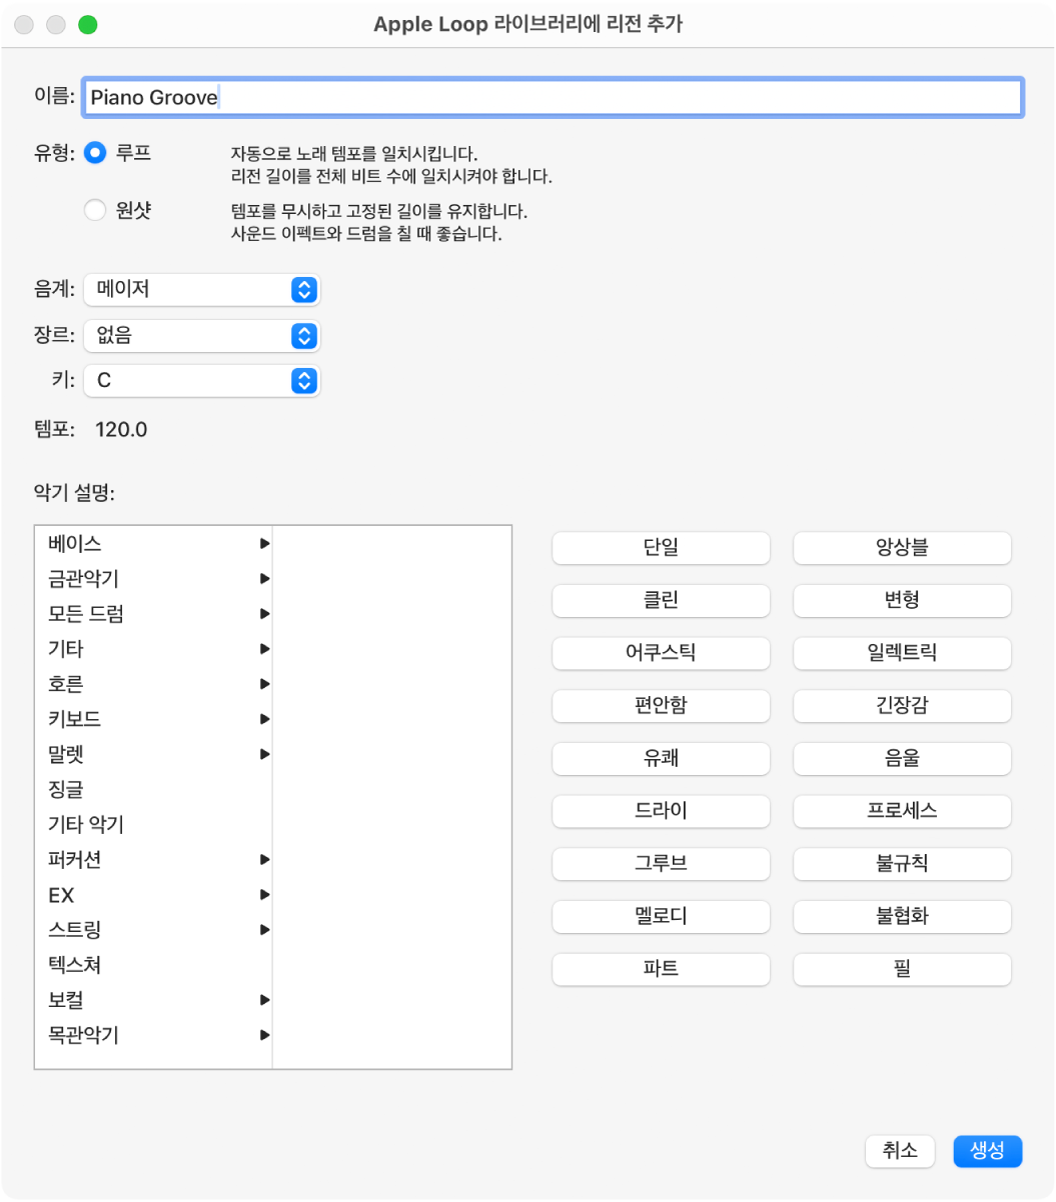Expand the 금관악기 category arrow

click(x=265, y=579)
